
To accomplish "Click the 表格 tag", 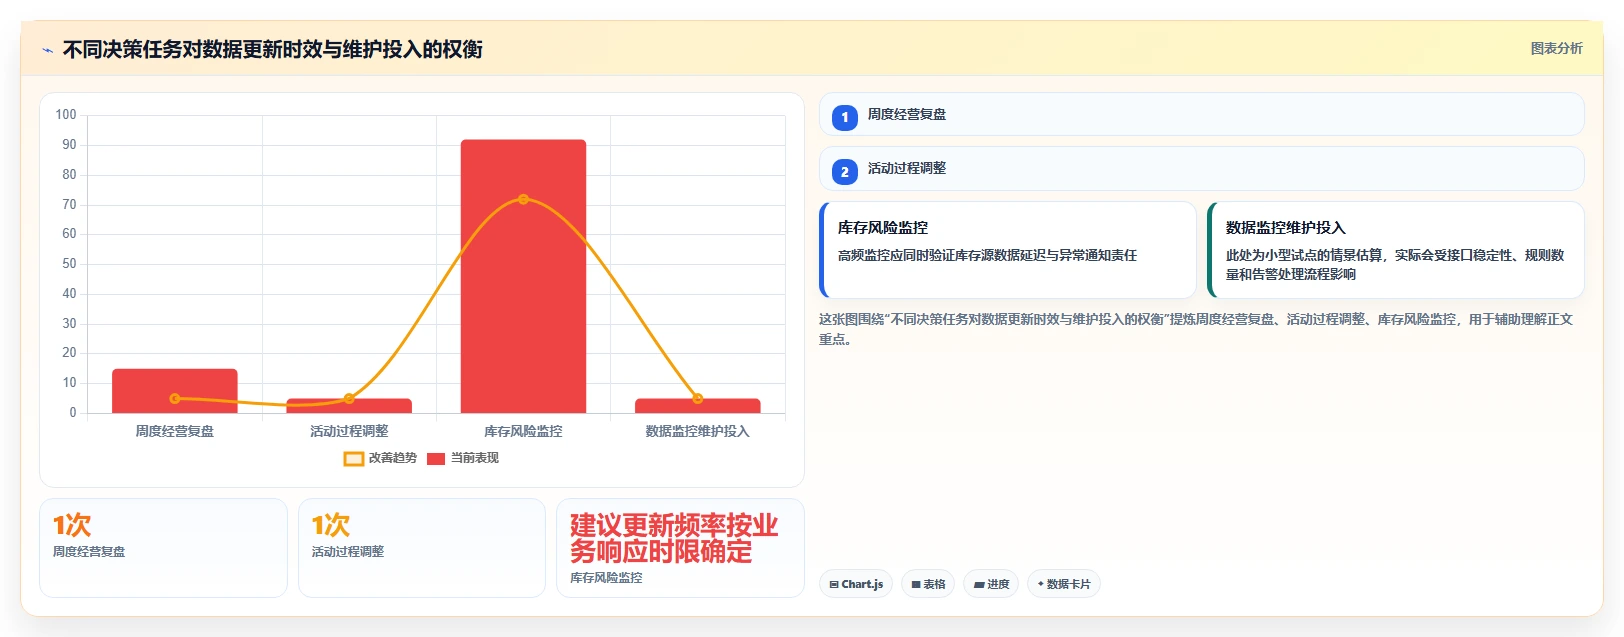I will [928, 584].
